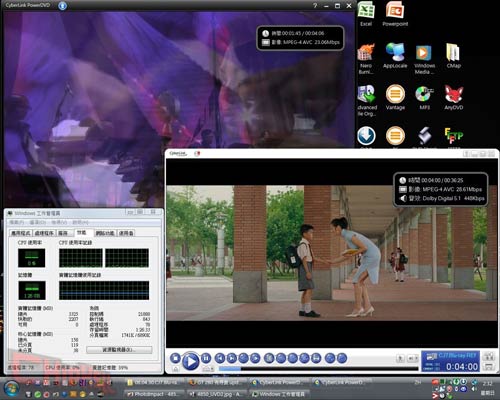Launch AppLocale from the desktop
The height and width of the screenshot is (400, 500).
pyautogui.click(x=395, y=56)
